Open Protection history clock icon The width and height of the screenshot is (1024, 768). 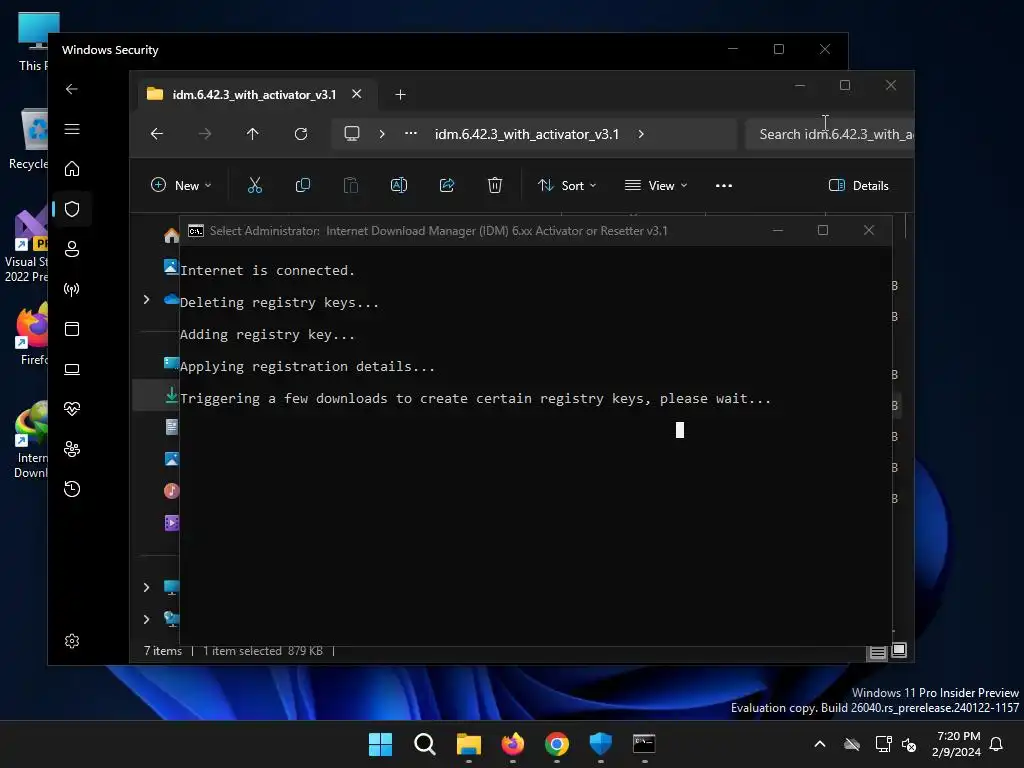point(72,489)
